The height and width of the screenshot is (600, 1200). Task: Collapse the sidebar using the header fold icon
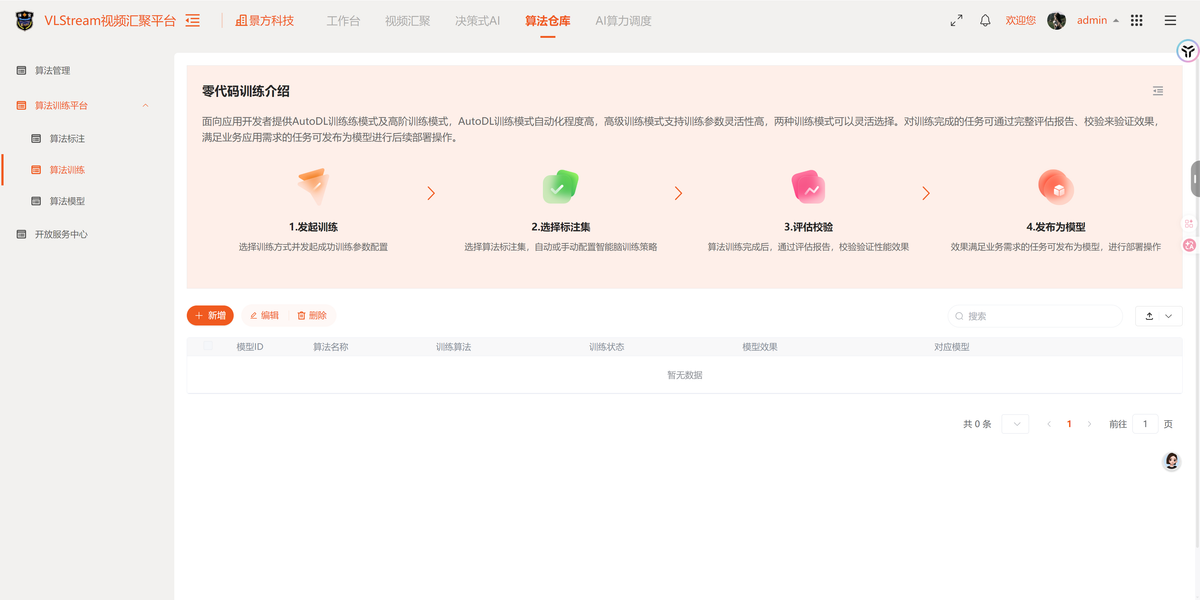(193, 20)
